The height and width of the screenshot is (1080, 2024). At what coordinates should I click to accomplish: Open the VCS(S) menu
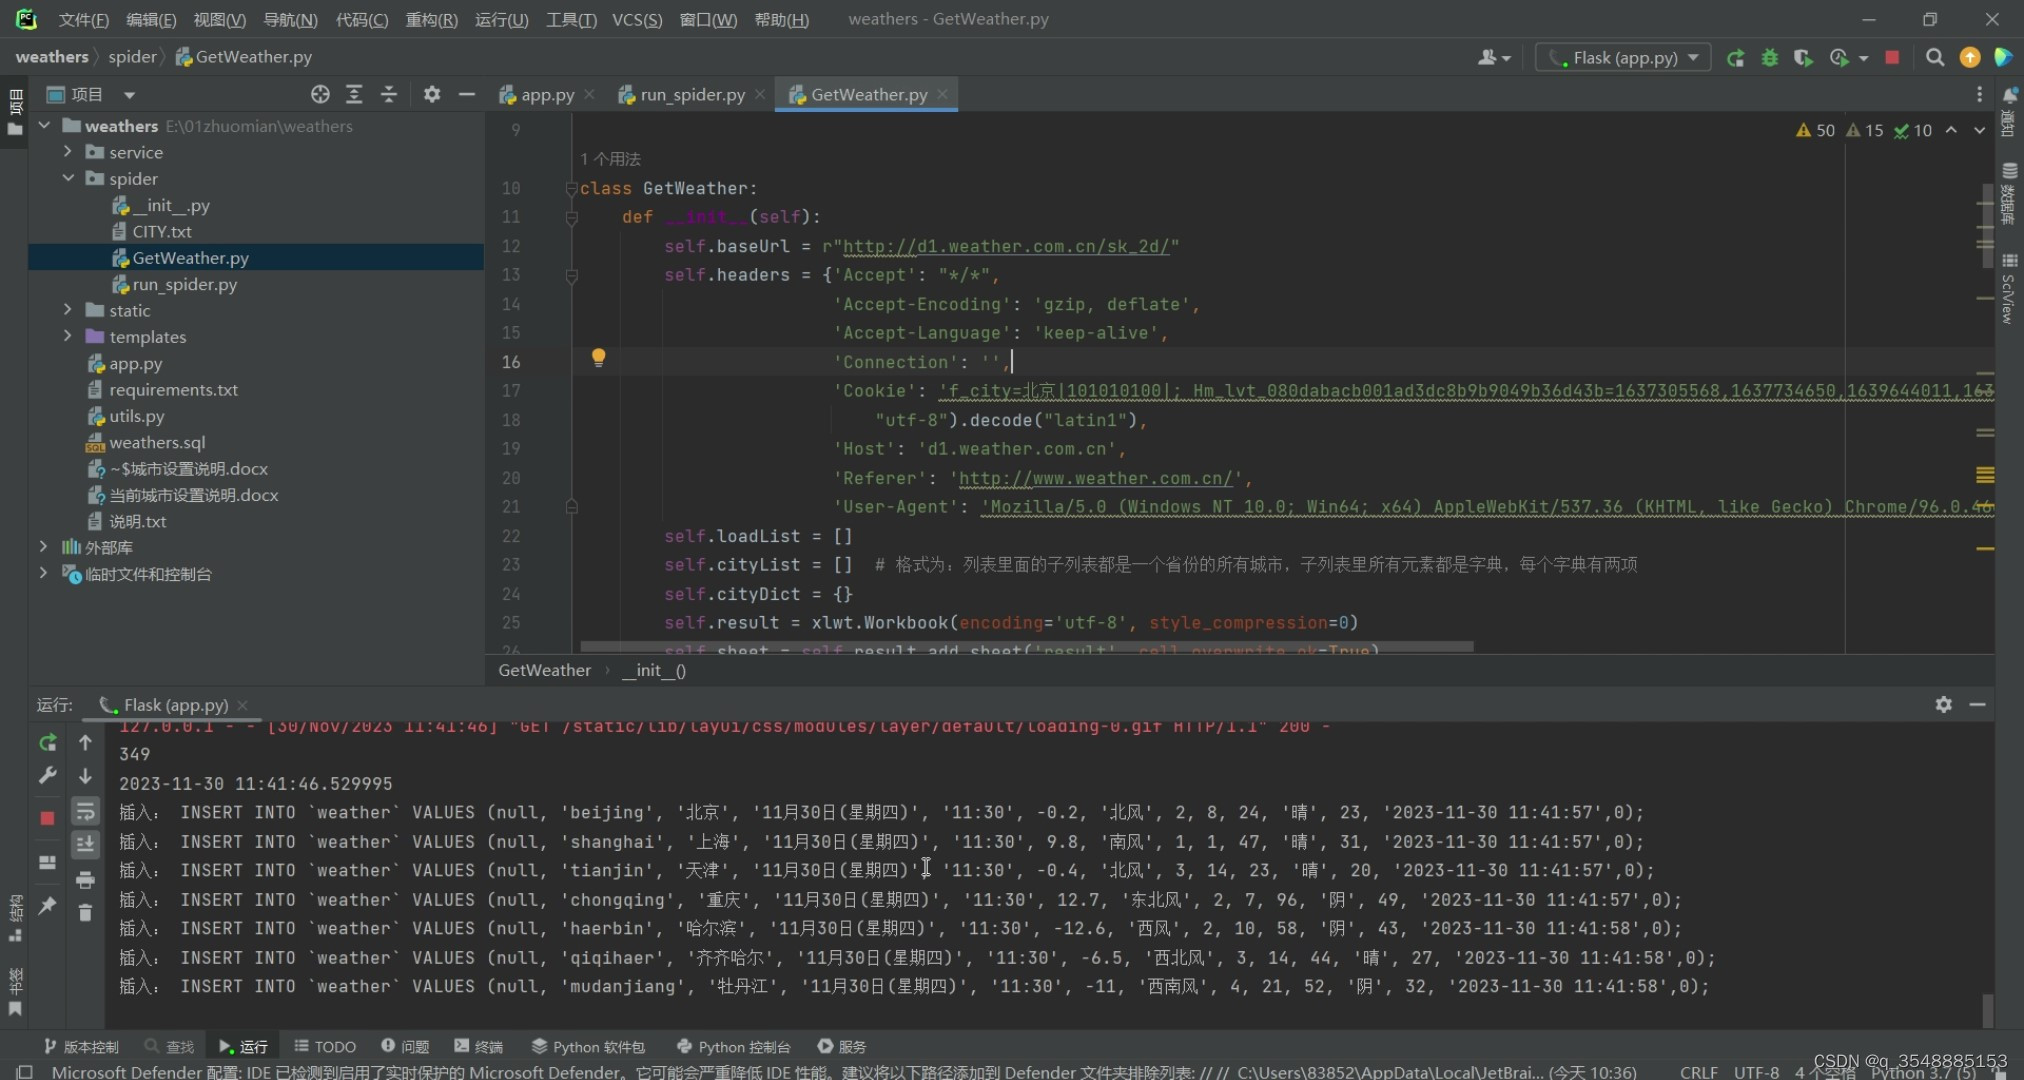(x=637, y=20)
